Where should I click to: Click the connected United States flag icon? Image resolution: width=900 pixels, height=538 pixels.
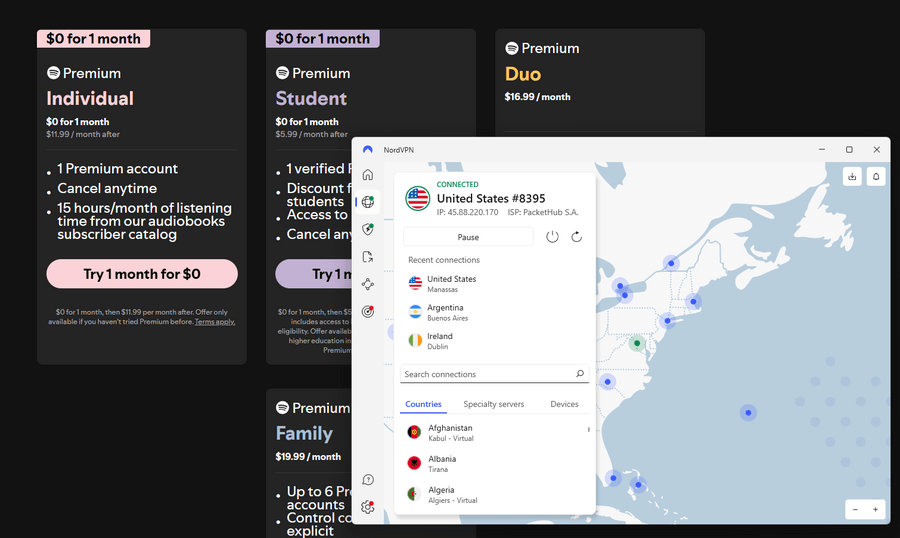(x=417, y=199)
